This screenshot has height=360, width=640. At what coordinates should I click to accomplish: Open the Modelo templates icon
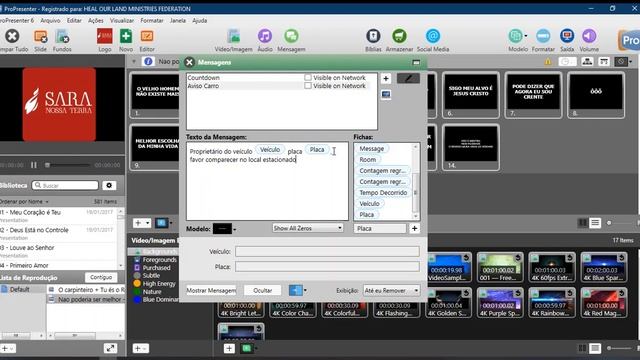516,36
